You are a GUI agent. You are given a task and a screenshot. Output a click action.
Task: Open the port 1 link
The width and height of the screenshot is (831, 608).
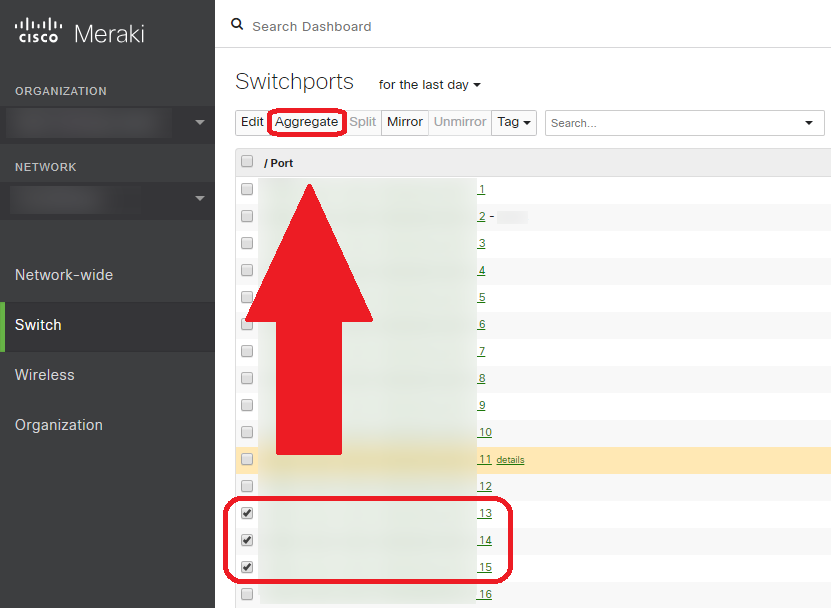tap(481, 189)
